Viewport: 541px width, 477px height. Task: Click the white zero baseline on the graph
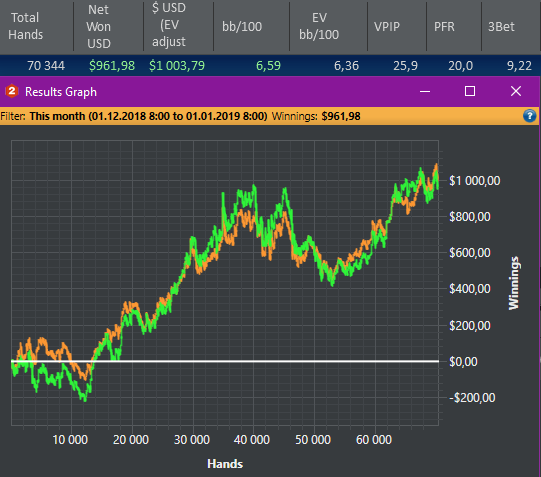click(x=225, y=361)
